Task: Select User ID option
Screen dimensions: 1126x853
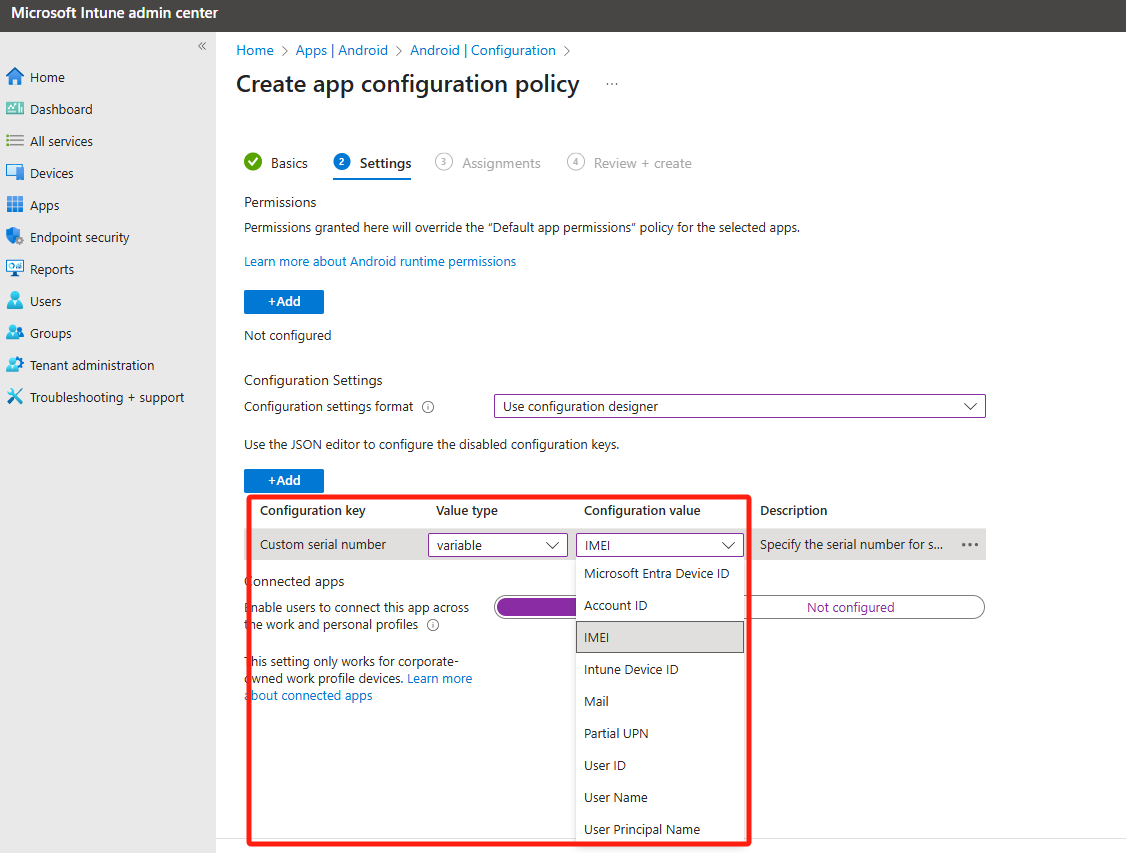Action: [x=659, y=765]
